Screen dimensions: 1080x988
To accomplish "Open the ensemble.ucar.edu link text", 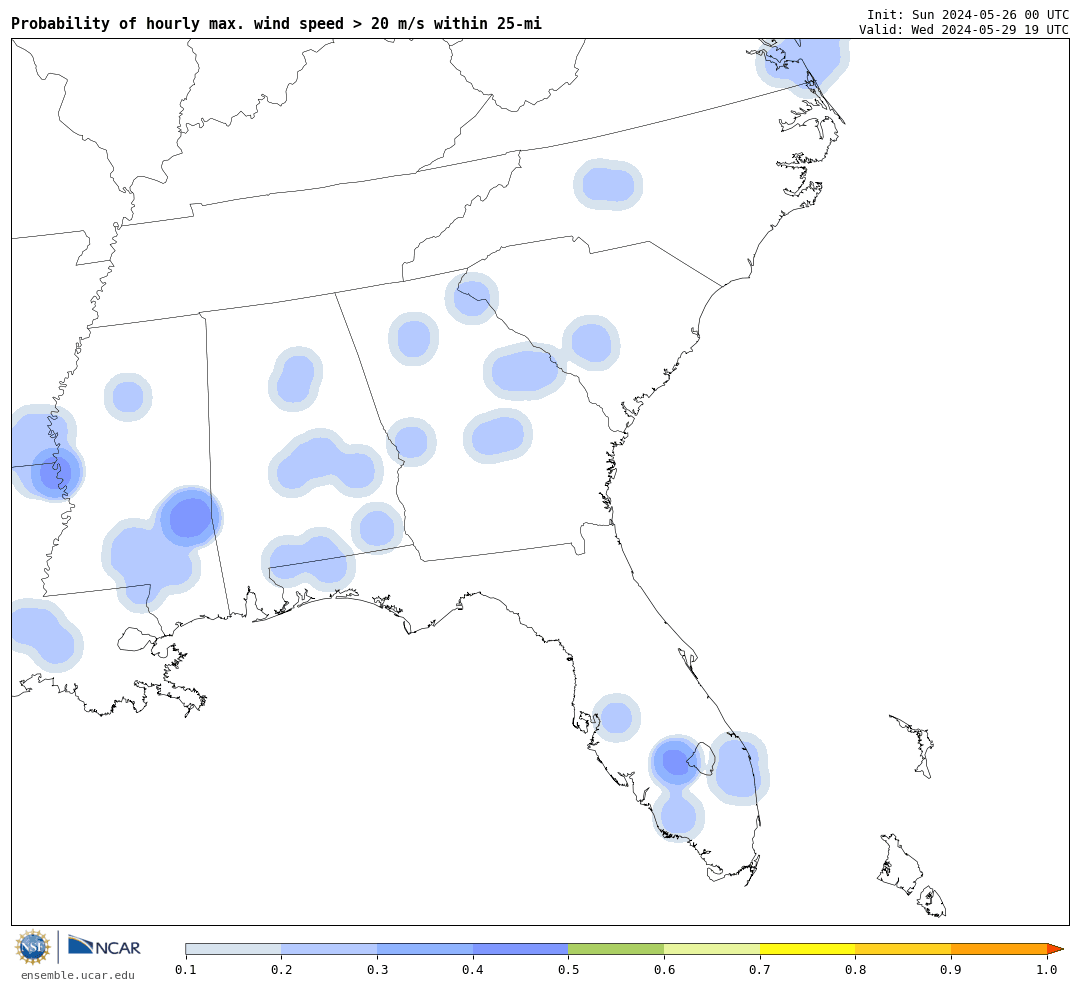I will (x=78, y=975).
